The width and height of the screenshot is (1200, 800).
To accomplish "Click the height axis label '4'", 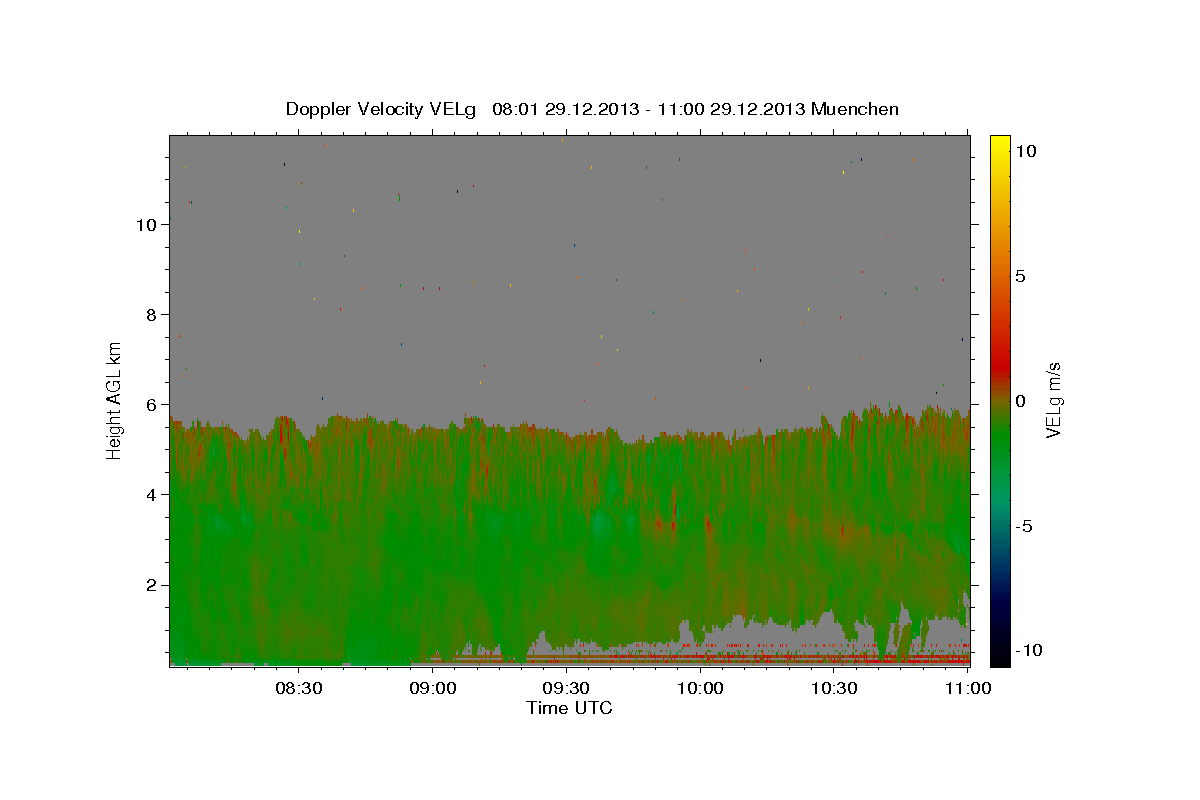I will pos(152,495).
